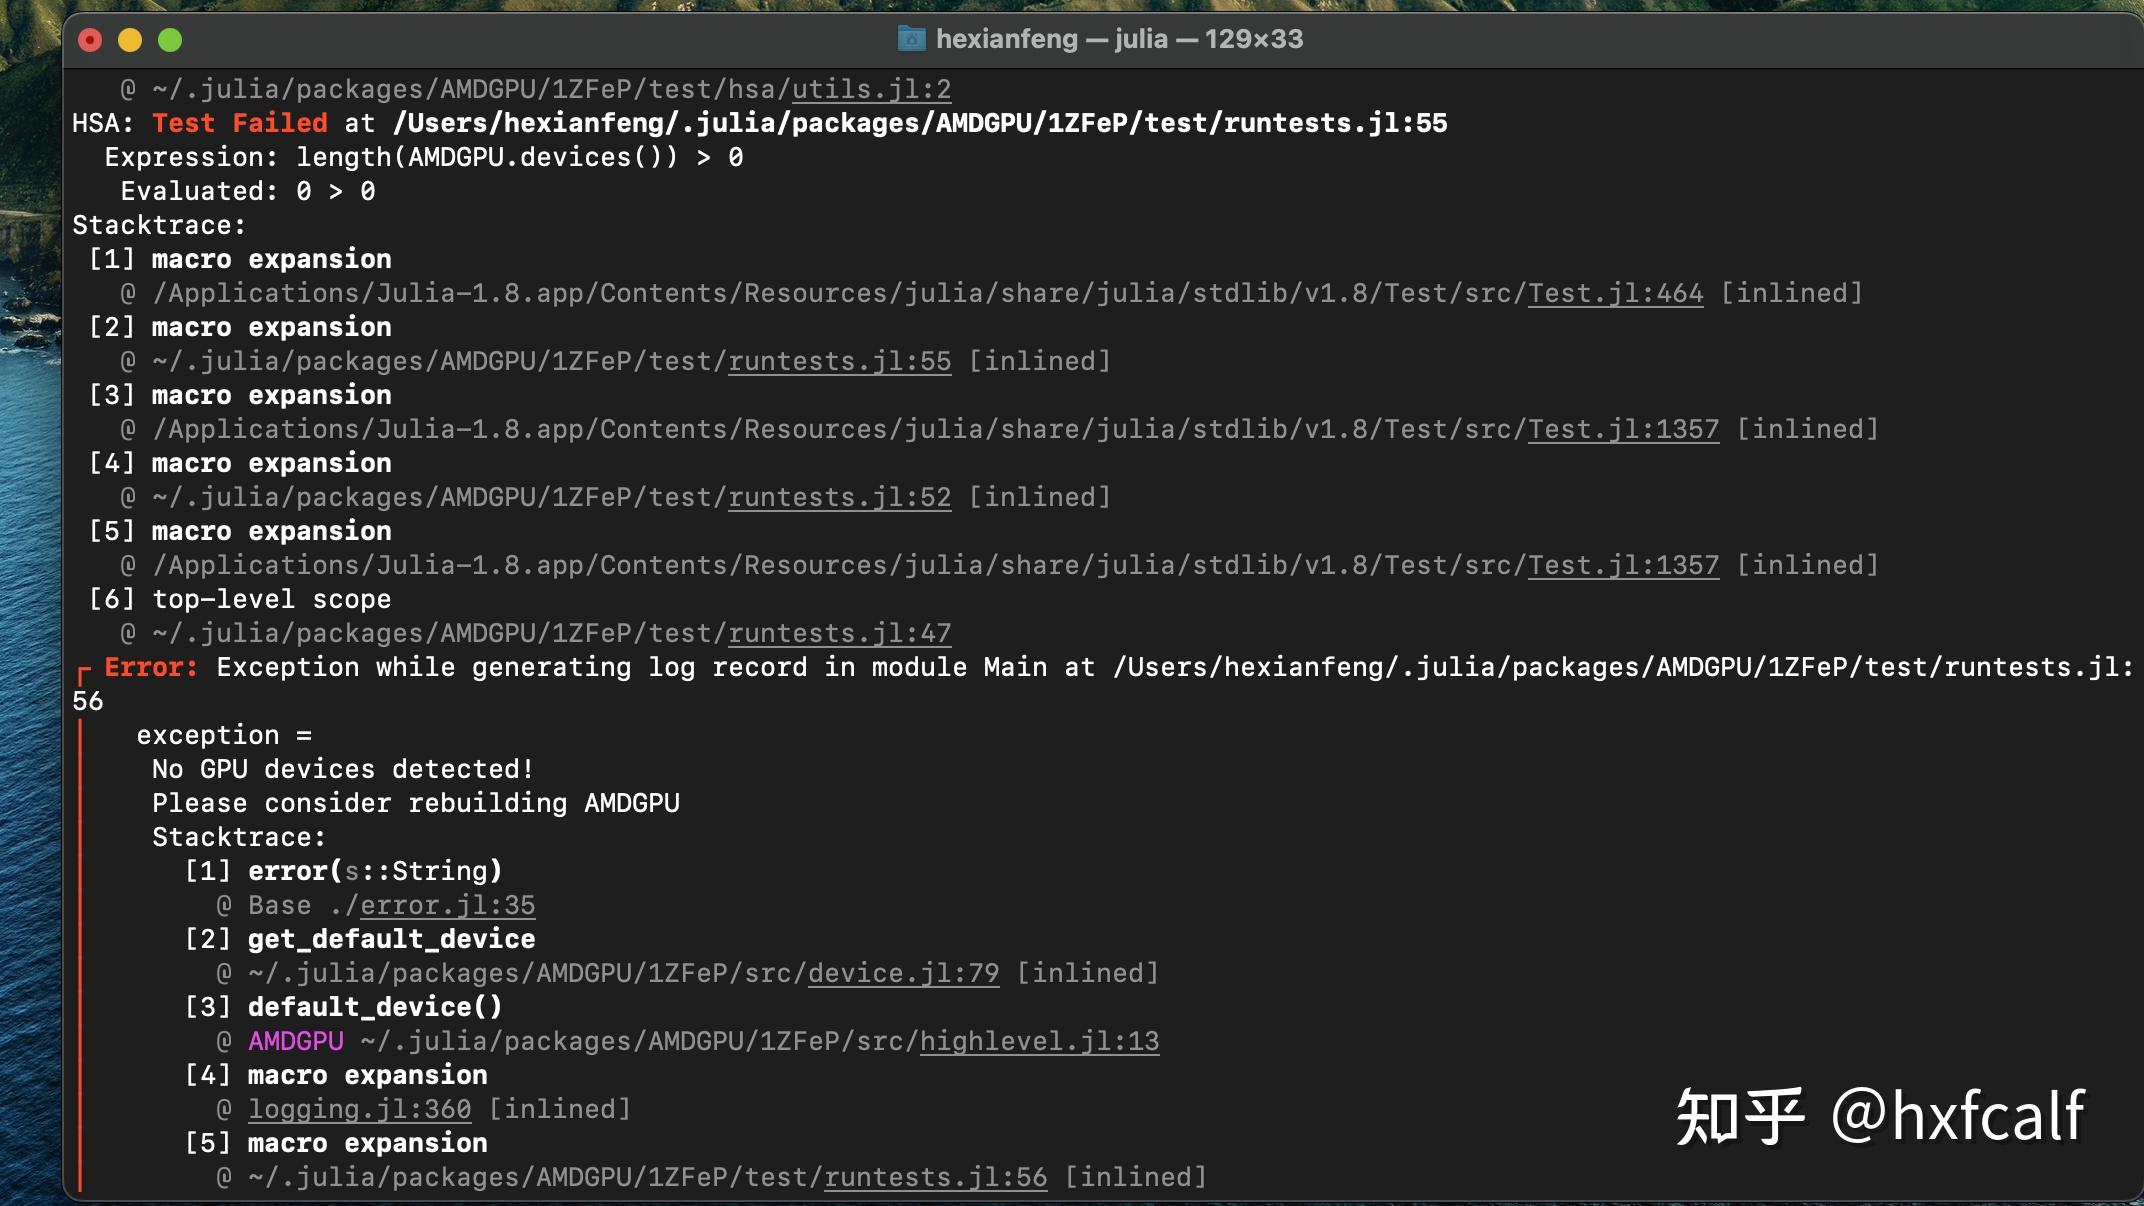
Task: Click the folder icon in the title bar
Action: pyautogui.click(x=911, y=39)
